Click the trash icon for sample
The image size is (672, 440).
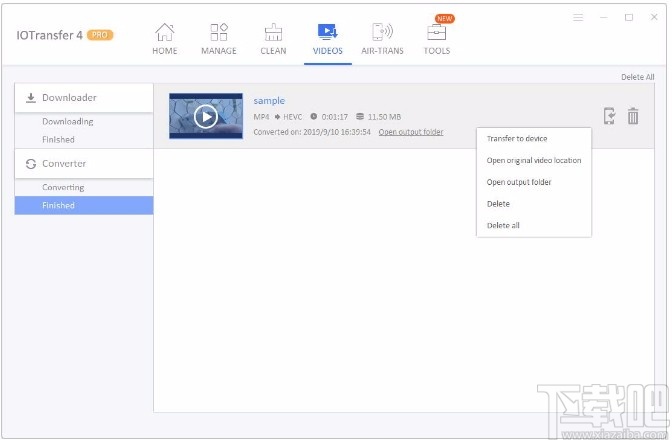pyautogui.click(x=633, y=116)
